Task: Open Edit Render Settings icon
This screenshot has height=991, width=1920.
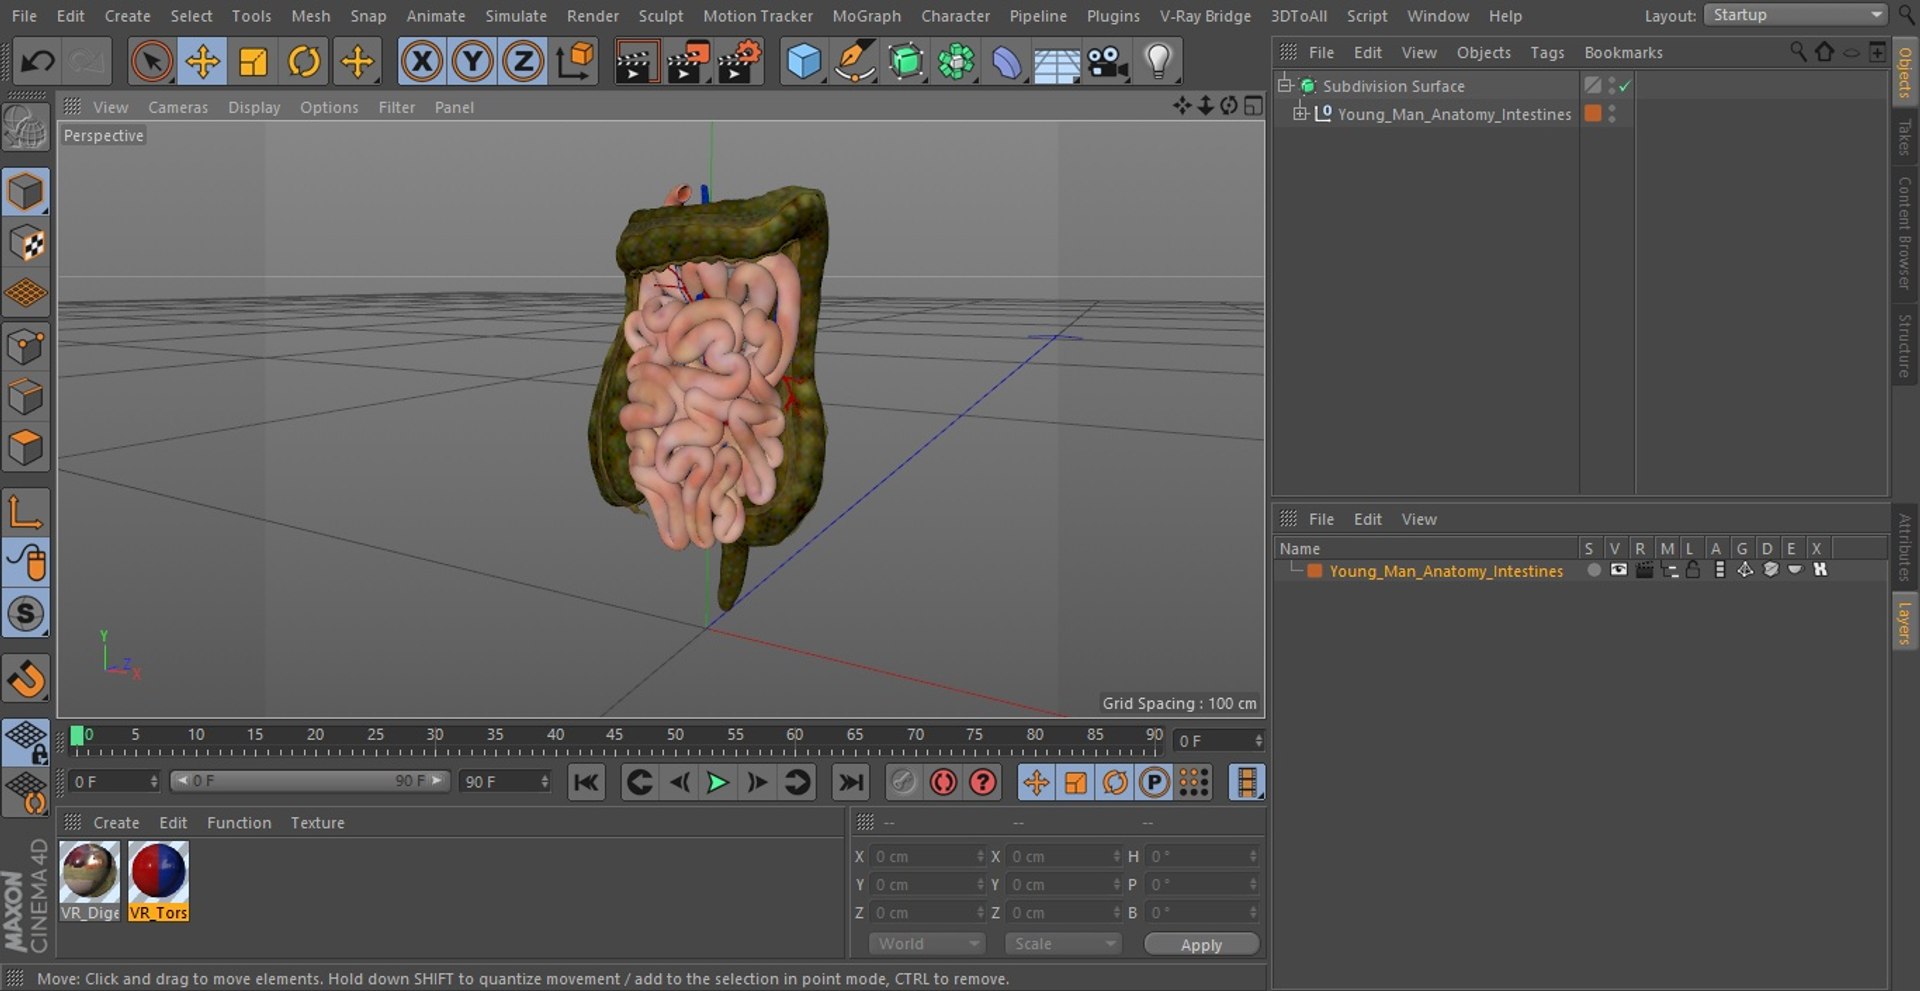Action: pyautogui.click(x=740, y=62)
